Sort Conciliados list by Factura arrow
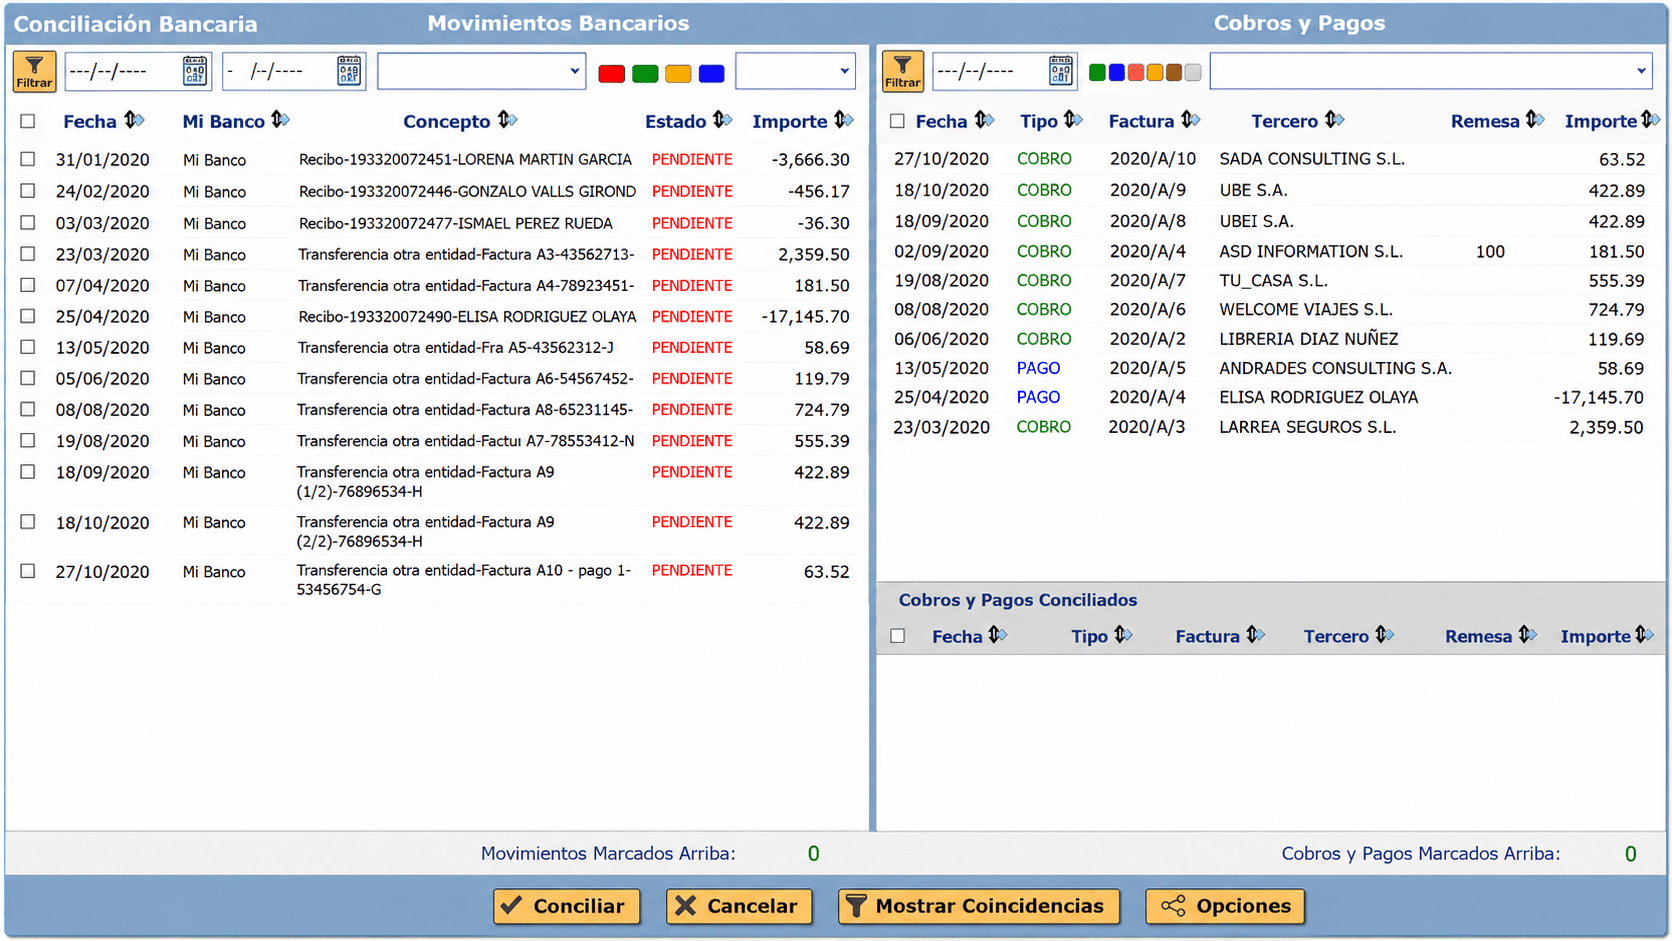 tap(1255, 636)
